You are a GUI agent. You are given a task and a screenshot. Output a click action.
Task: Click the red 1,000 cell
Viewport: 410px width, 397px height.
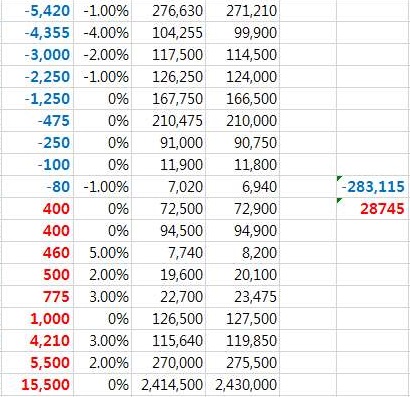pos(37,319)
